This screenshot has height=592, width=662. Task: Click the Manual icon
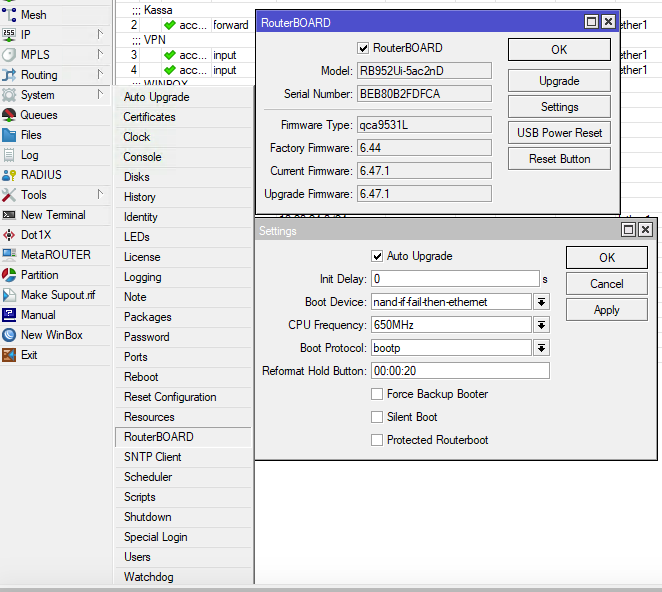pos(9,315)
